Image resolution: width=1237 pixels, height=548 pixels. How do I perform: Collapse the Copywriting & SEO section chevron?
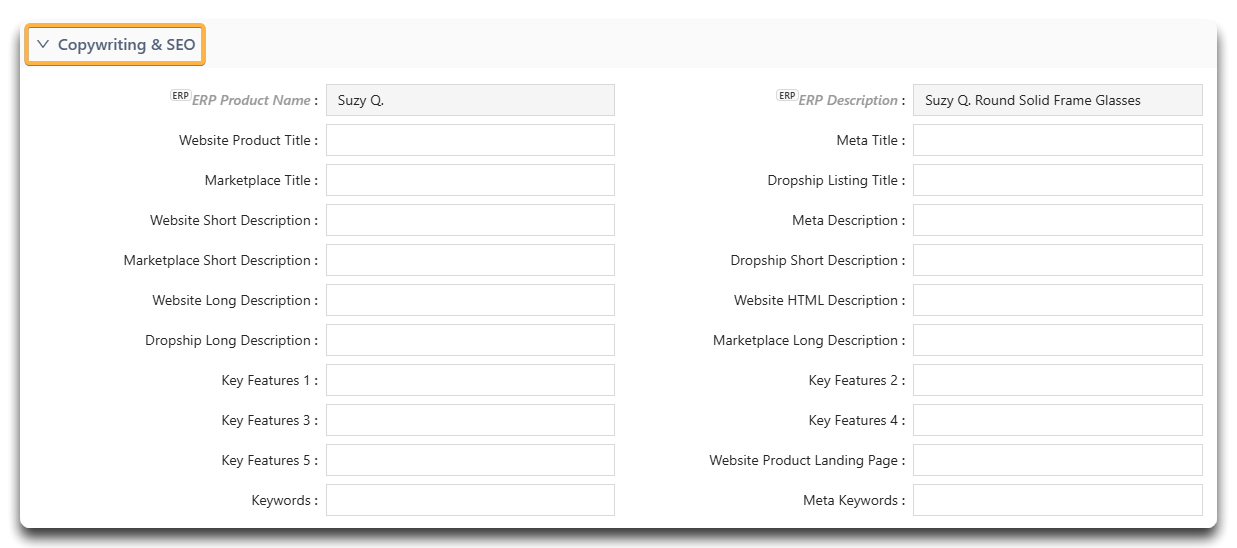[x=43, y=45]
